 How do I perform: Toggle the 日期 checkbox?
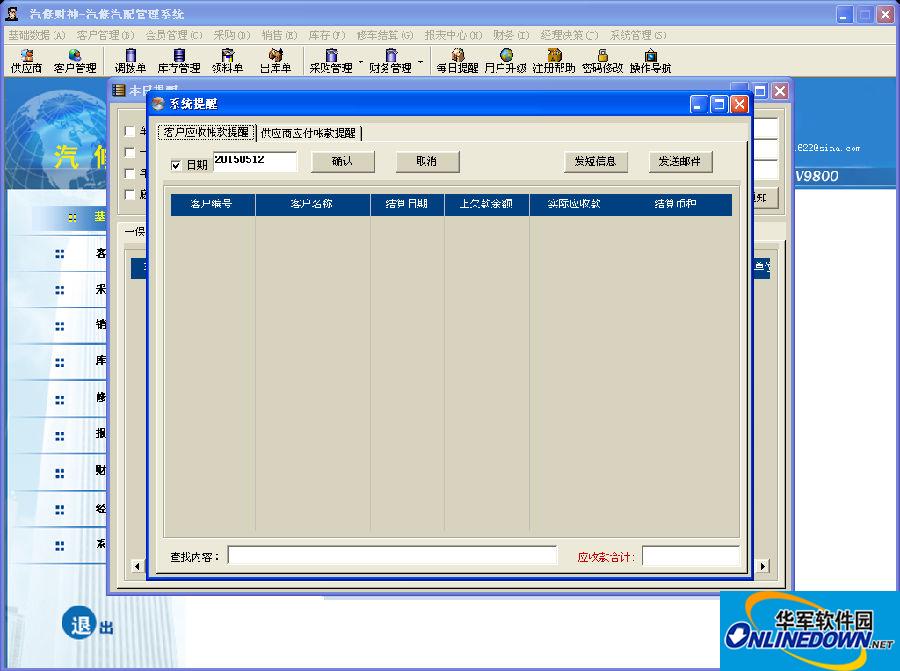(176, 165)
